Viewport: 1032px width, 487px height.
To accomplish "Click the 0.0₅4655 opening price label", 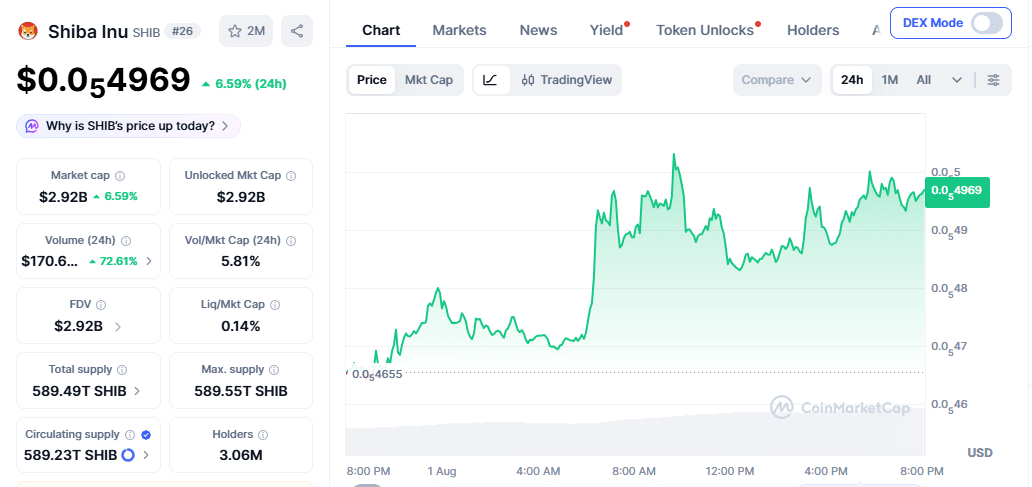I will click(376, 374).
